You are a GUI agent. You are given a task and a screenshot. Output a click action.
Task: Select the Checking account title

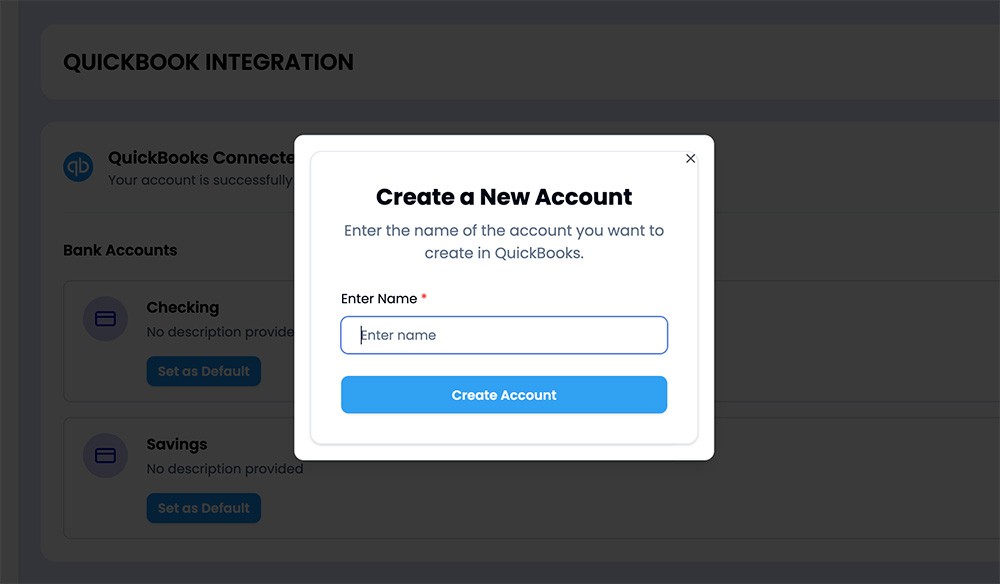tap(183, 307)
